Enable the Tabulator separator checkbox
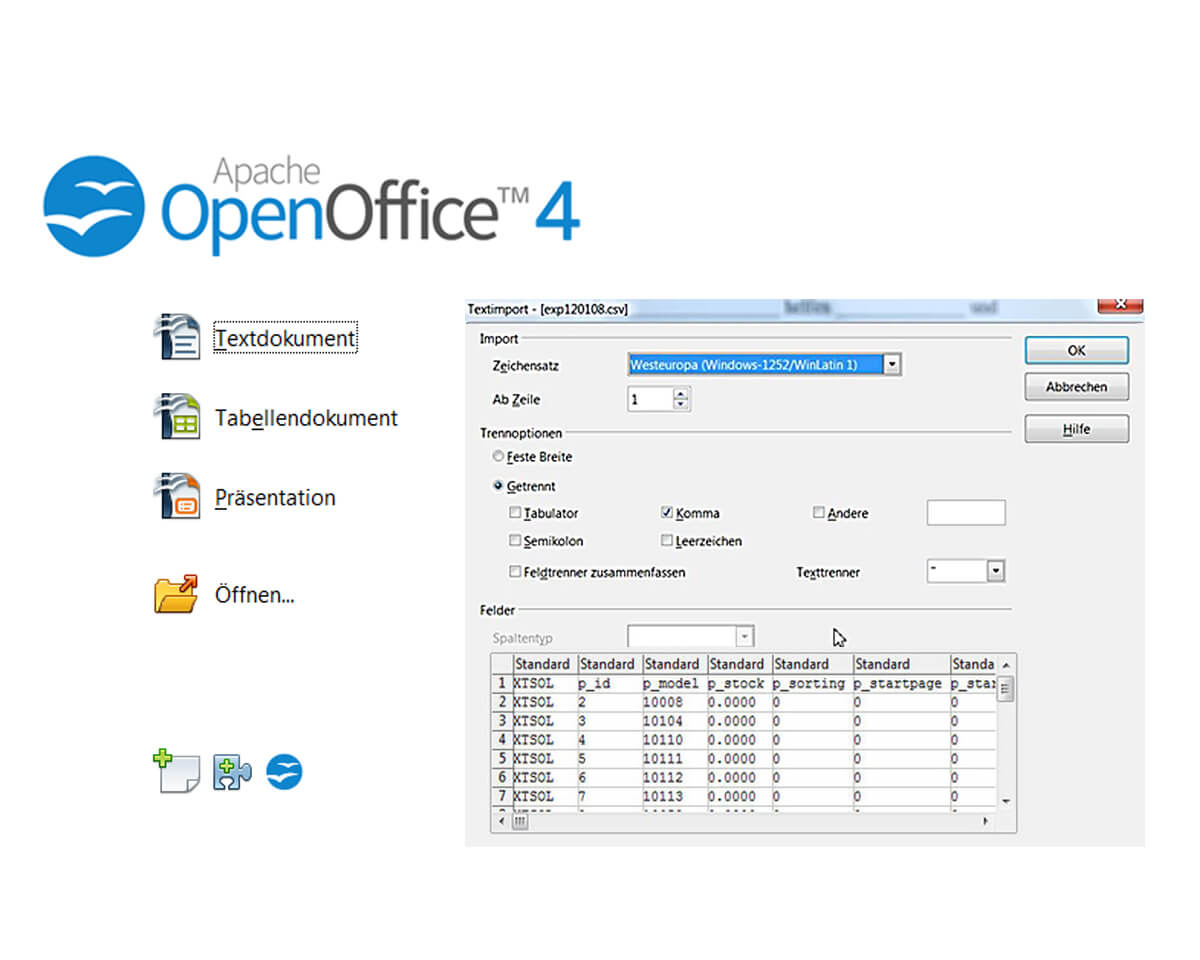This screenshot has width=1200, height=960. click(x=515, y=513)
